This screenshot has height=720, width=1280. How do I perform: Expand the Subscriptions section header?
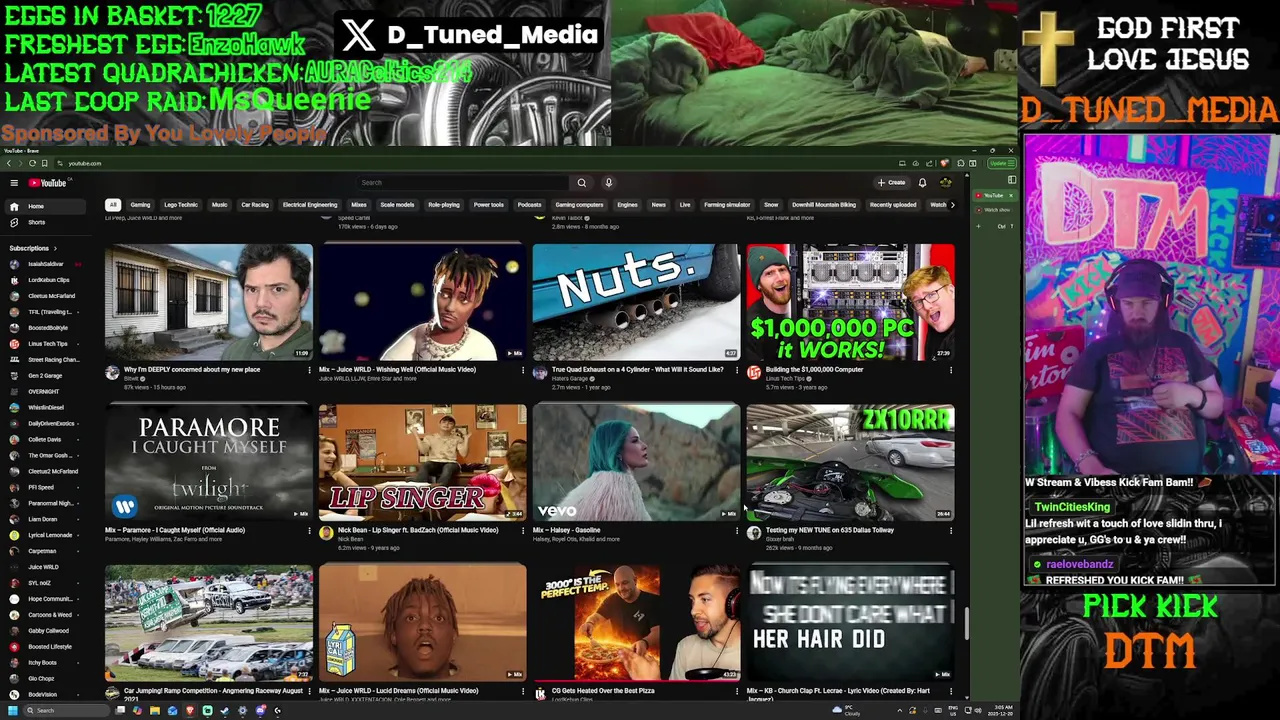coord(33,248)
